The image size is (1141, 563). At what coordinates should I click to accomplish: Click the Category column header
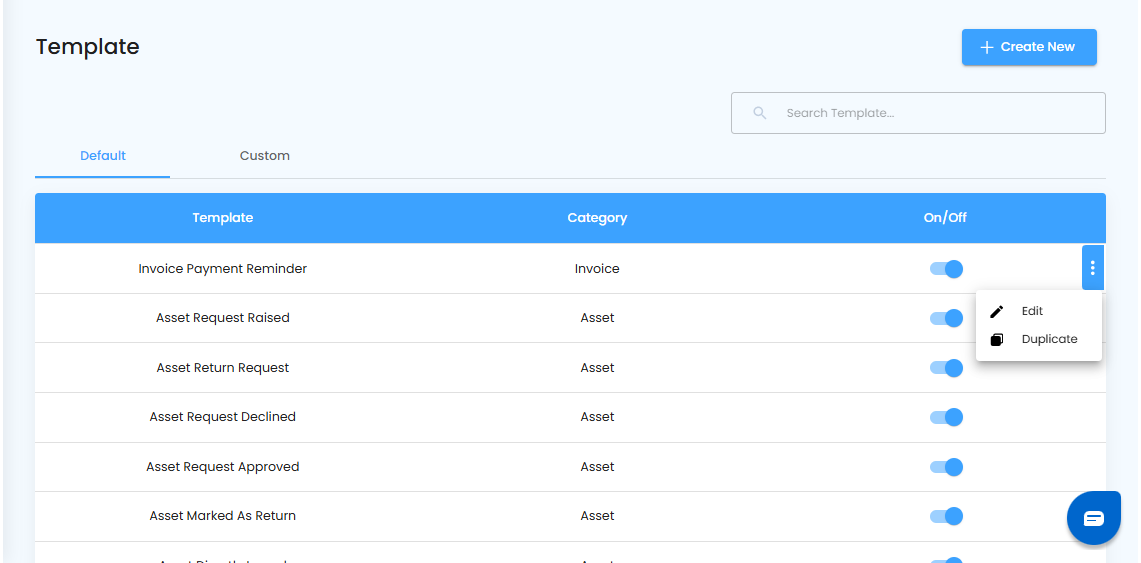[597, 218]
